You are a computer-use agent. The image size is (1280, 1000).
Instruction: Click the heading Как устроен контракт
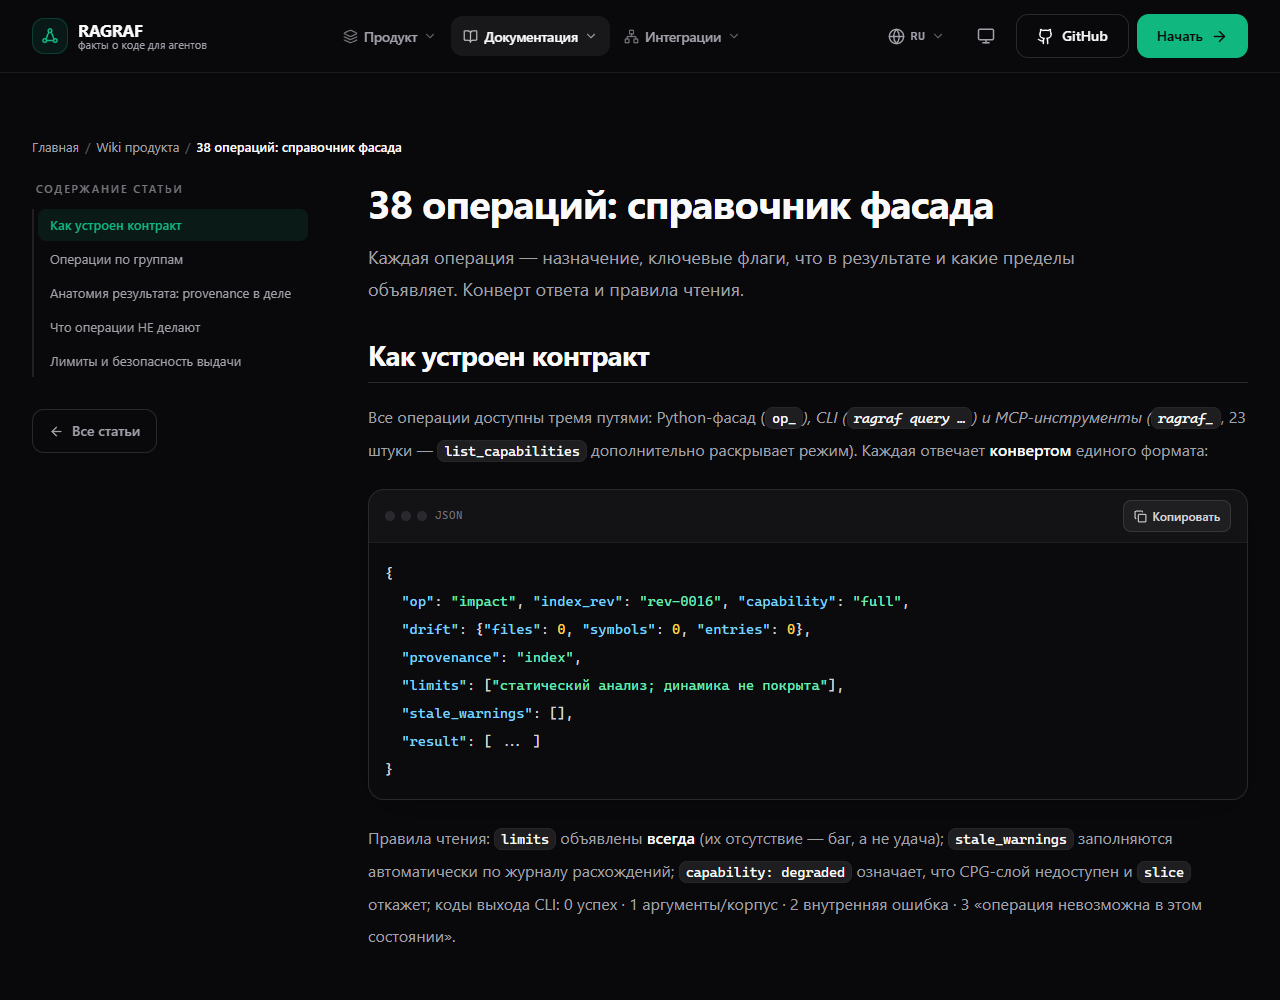(509, 356)
